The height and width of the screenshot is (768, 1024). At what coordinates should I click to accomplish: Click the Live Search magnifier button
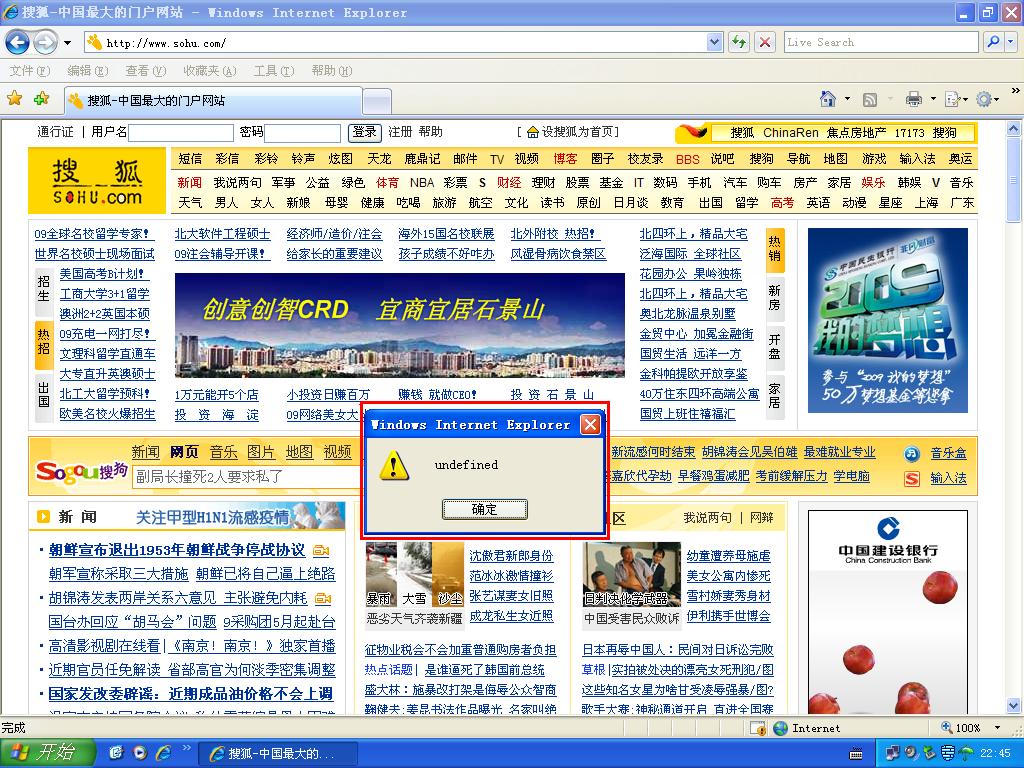tap(993, 42)
